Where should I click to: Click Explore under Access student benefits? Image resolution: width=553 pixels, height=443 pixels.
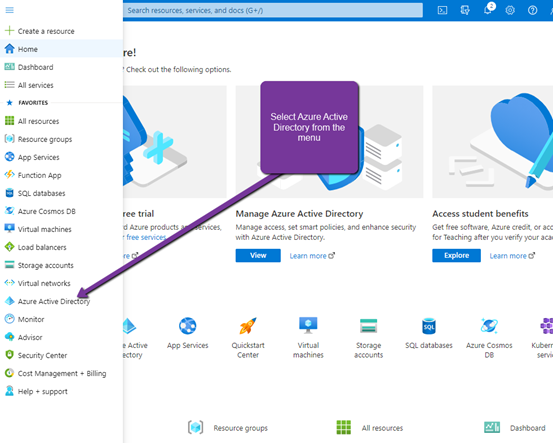456,255
